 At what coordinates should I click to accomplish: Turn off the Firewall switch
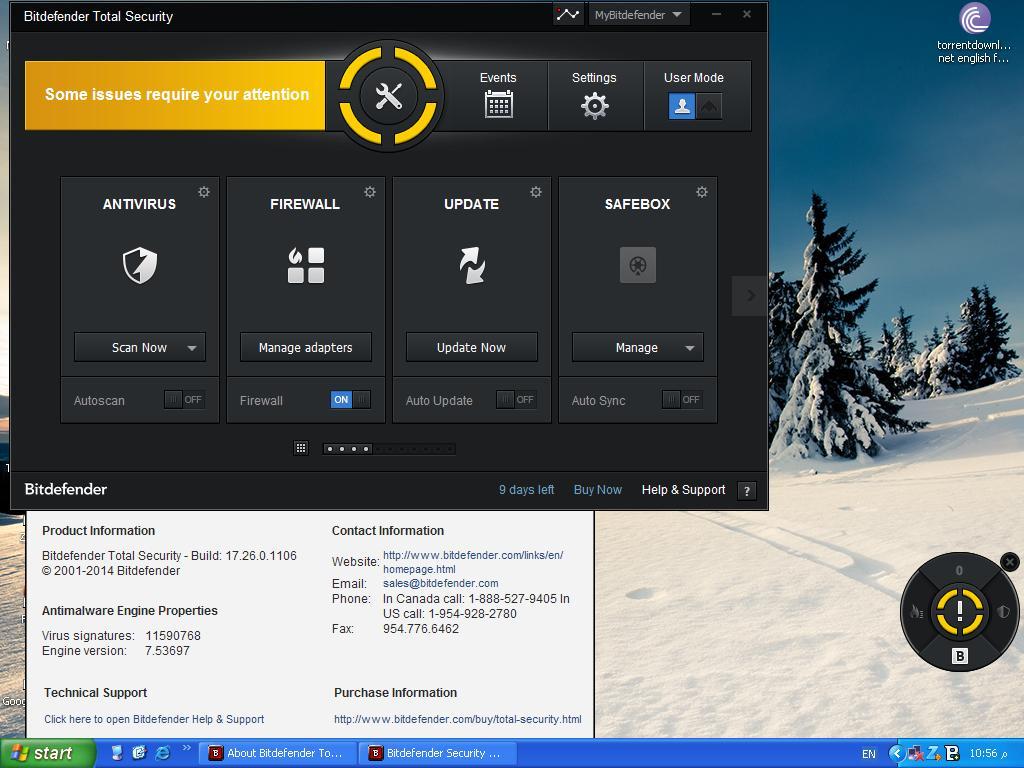coord(351,400)
